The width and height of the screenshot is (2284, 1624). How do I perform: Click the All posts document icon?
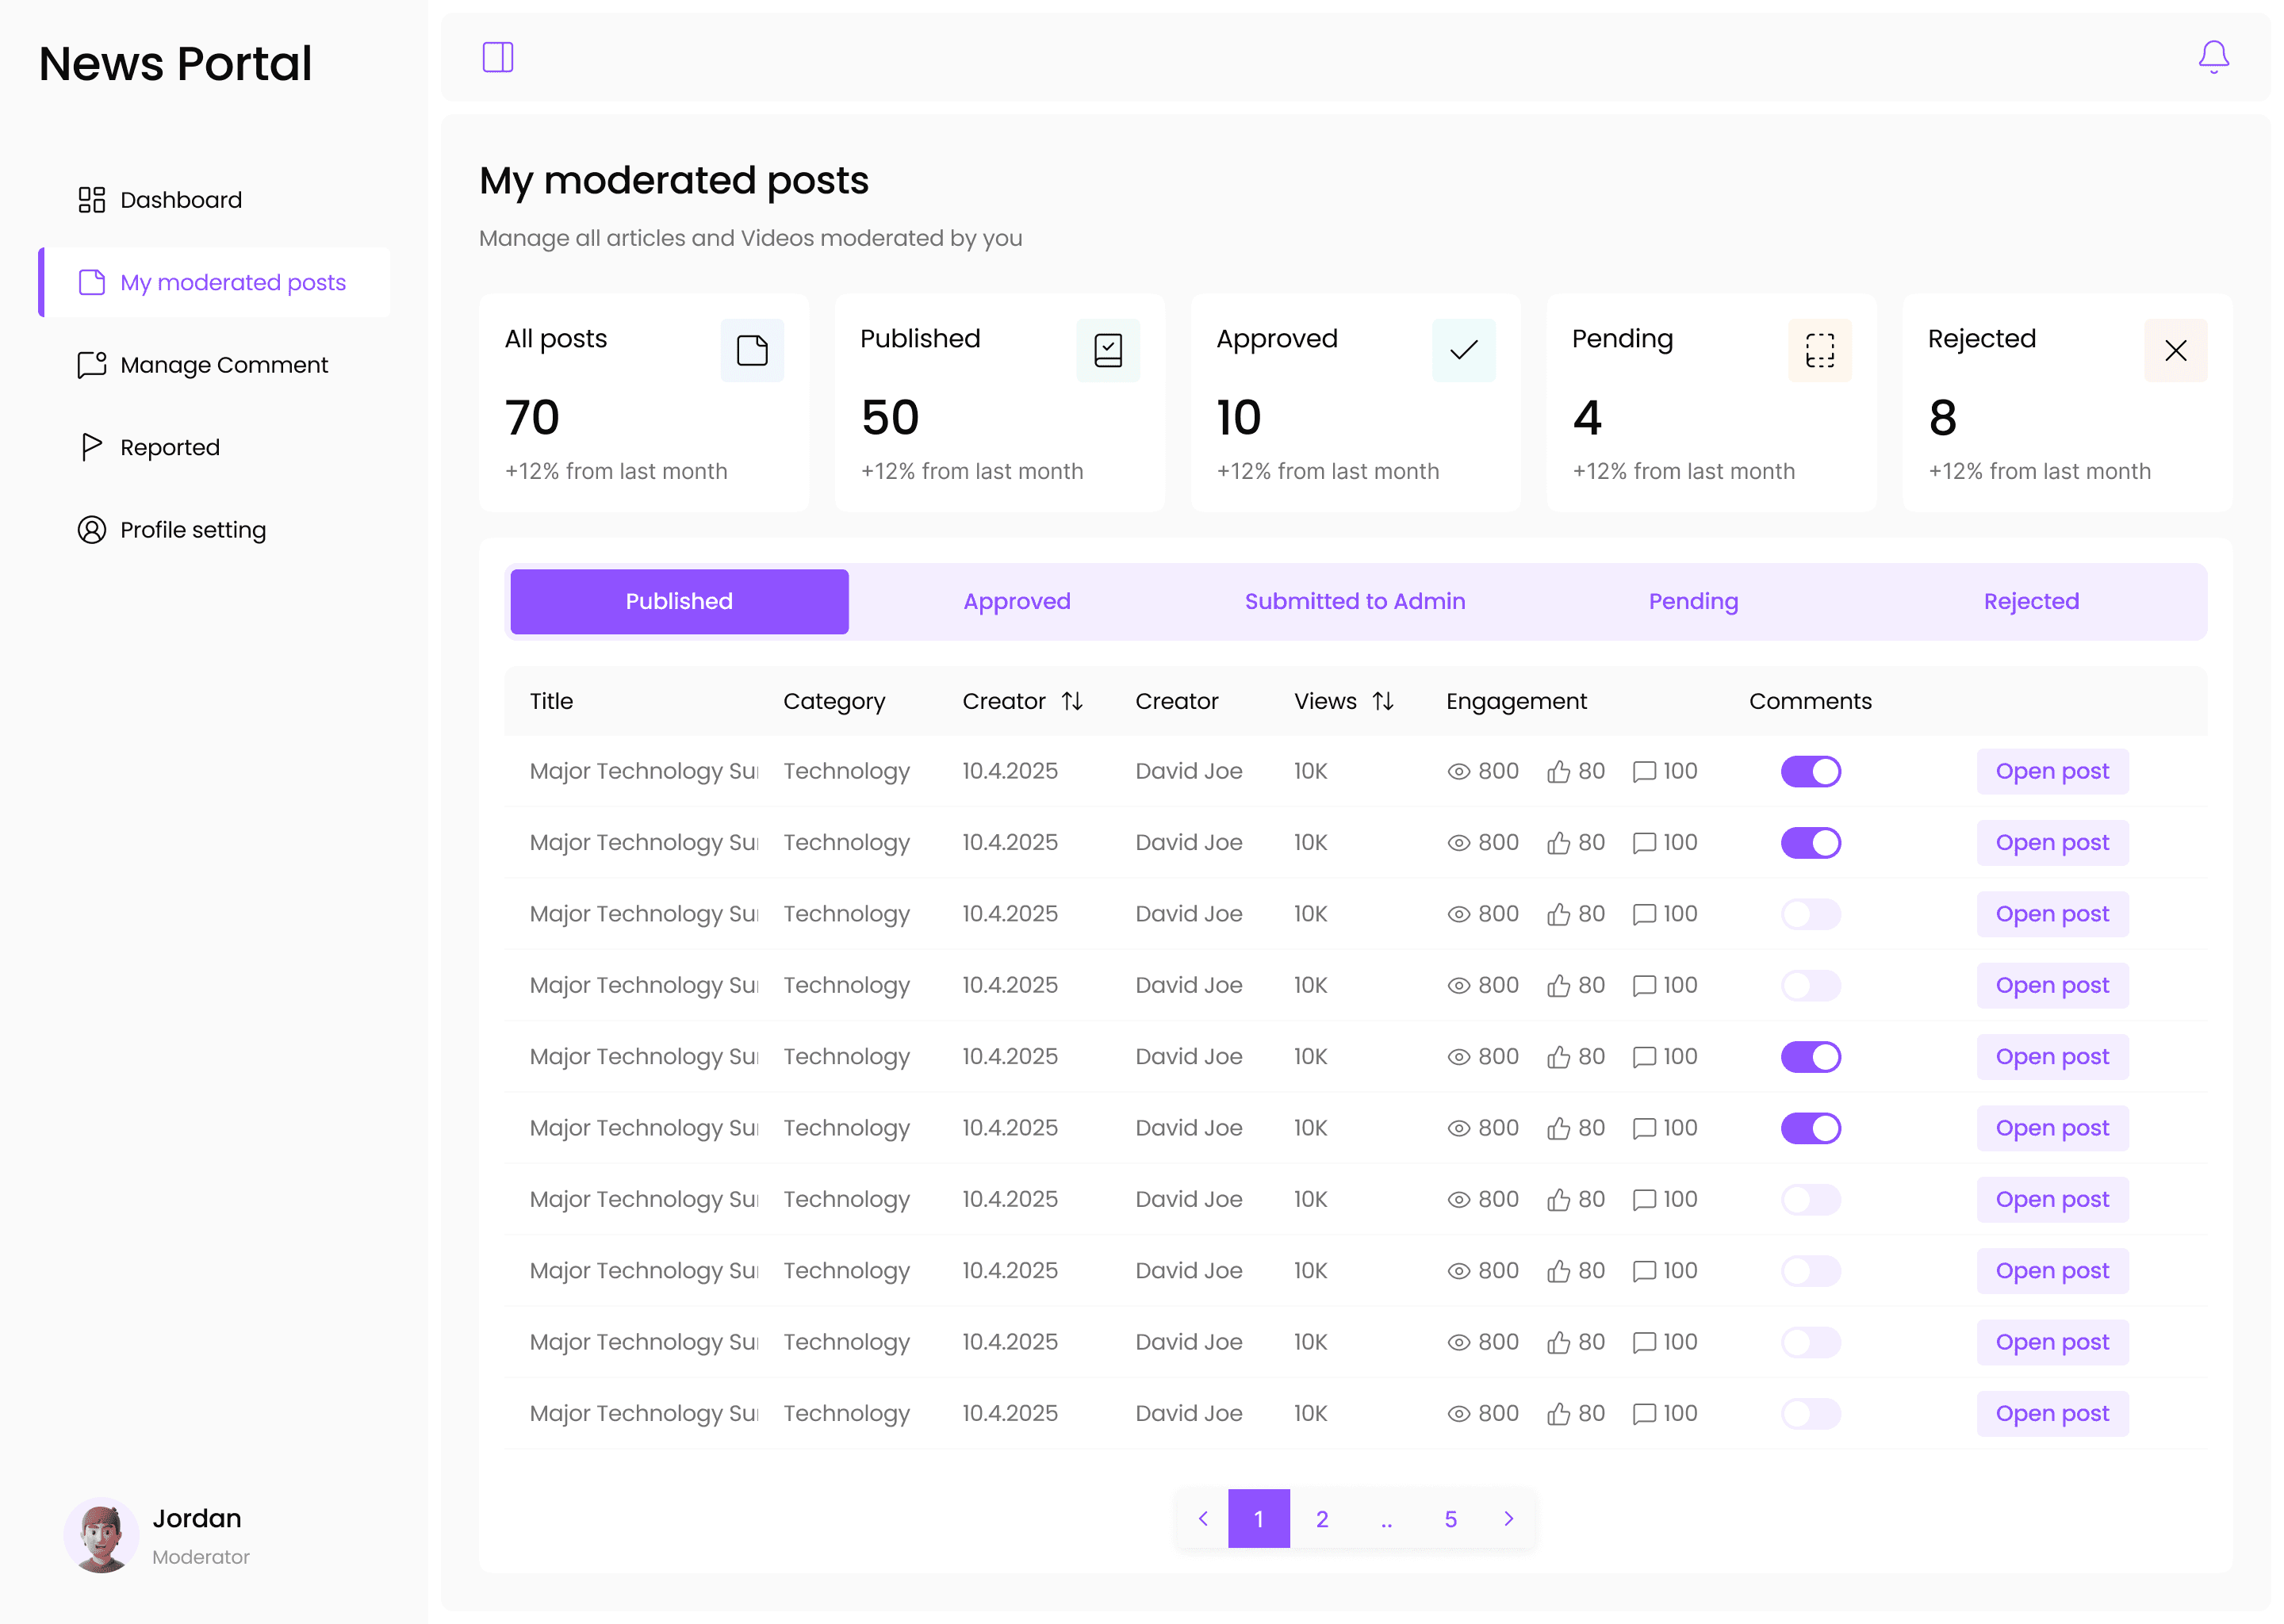tap(752, 351)
